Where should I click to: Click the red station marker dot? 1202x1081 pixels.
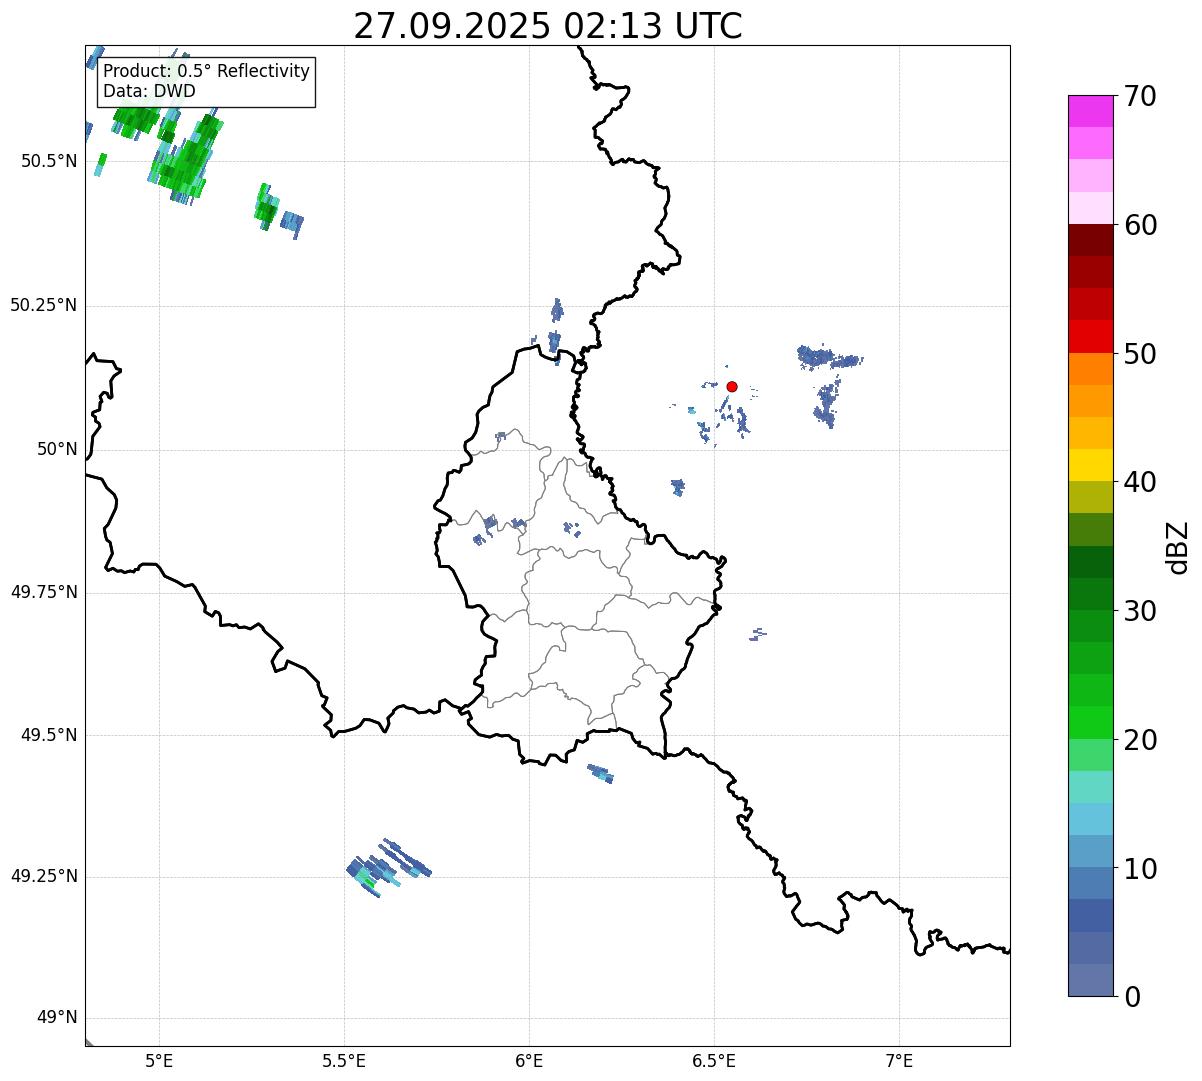click(732, 386)
